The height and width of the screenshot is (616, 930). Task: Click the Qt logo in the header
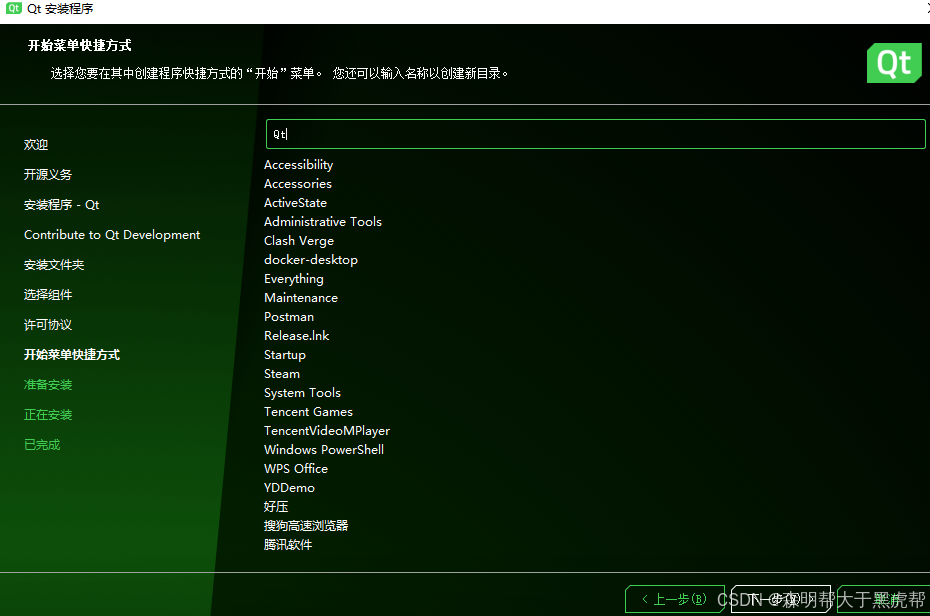click(x=894, y=63)
